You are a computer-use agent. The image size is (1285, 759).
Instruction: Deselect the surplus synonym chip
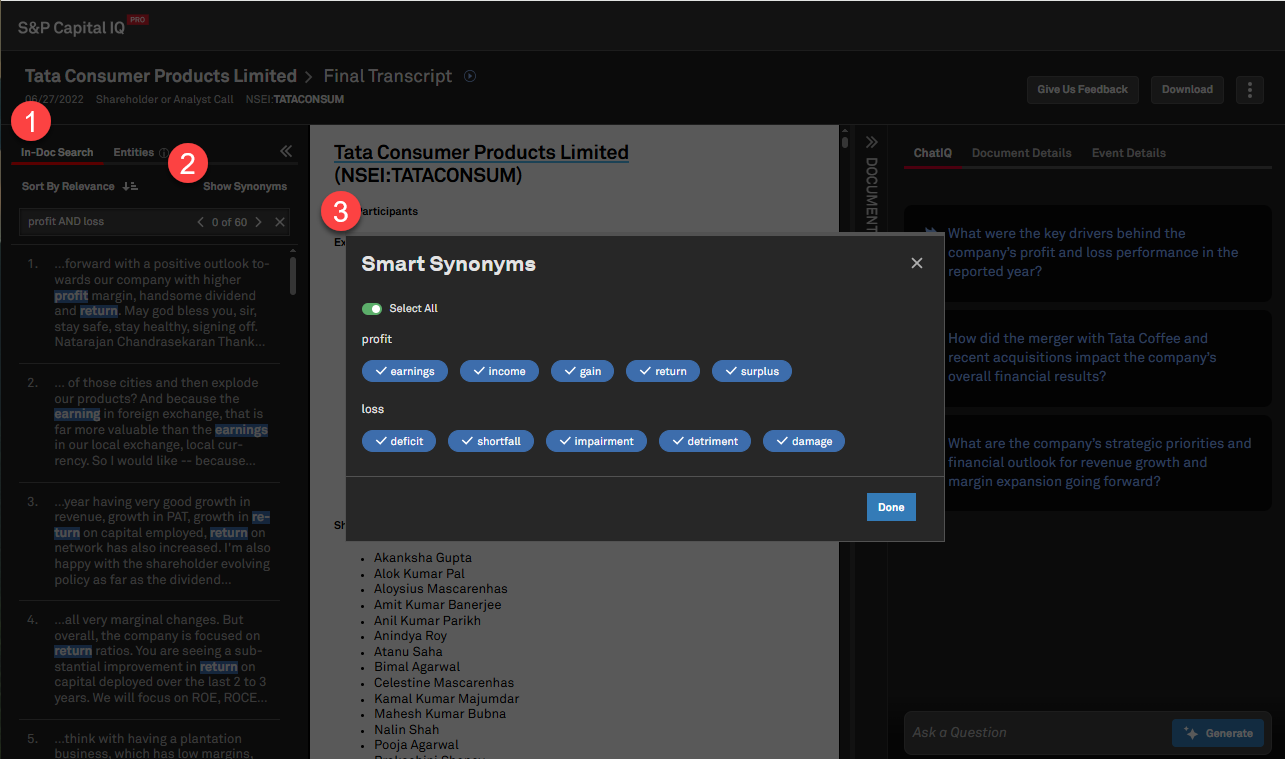[x=752, y=371]
